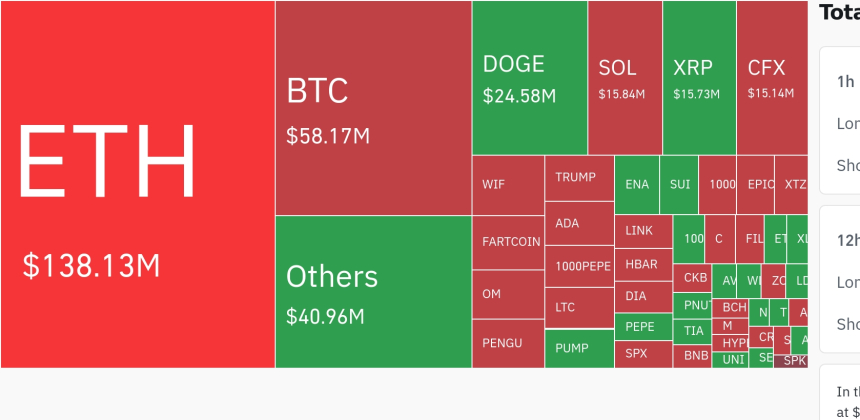The image size is (860, 420).
Task: Select the OM tile
Action: click(x=508, y=294)
